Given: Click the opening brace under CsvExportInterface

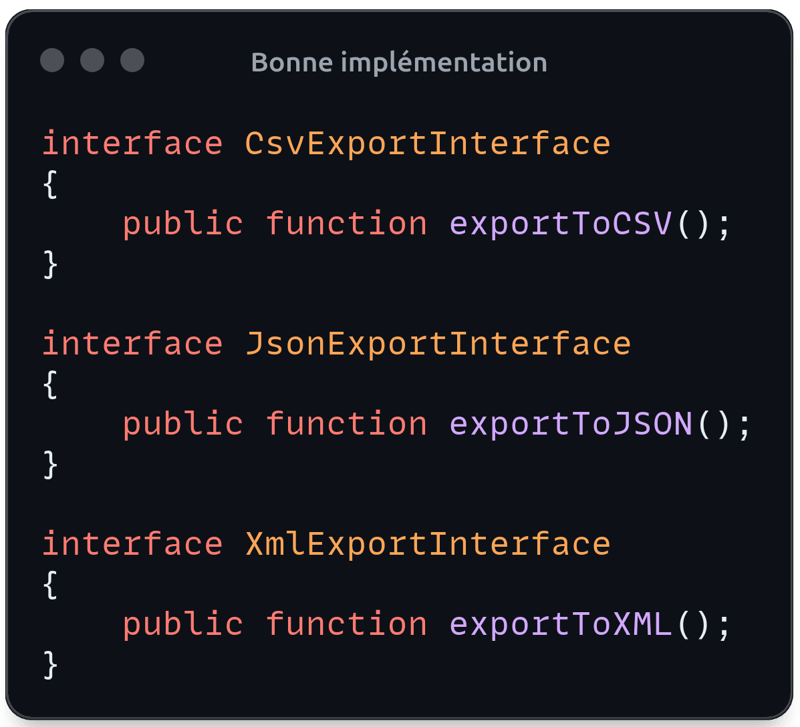Looking at the screenshot, I should [50, 185].
